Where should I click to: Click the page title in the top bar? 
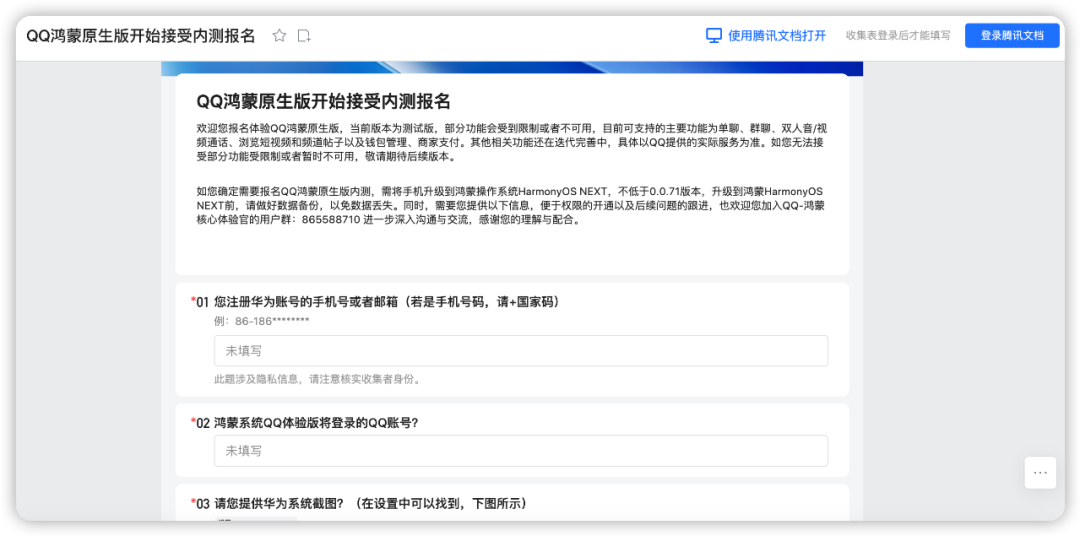(141, 36)
